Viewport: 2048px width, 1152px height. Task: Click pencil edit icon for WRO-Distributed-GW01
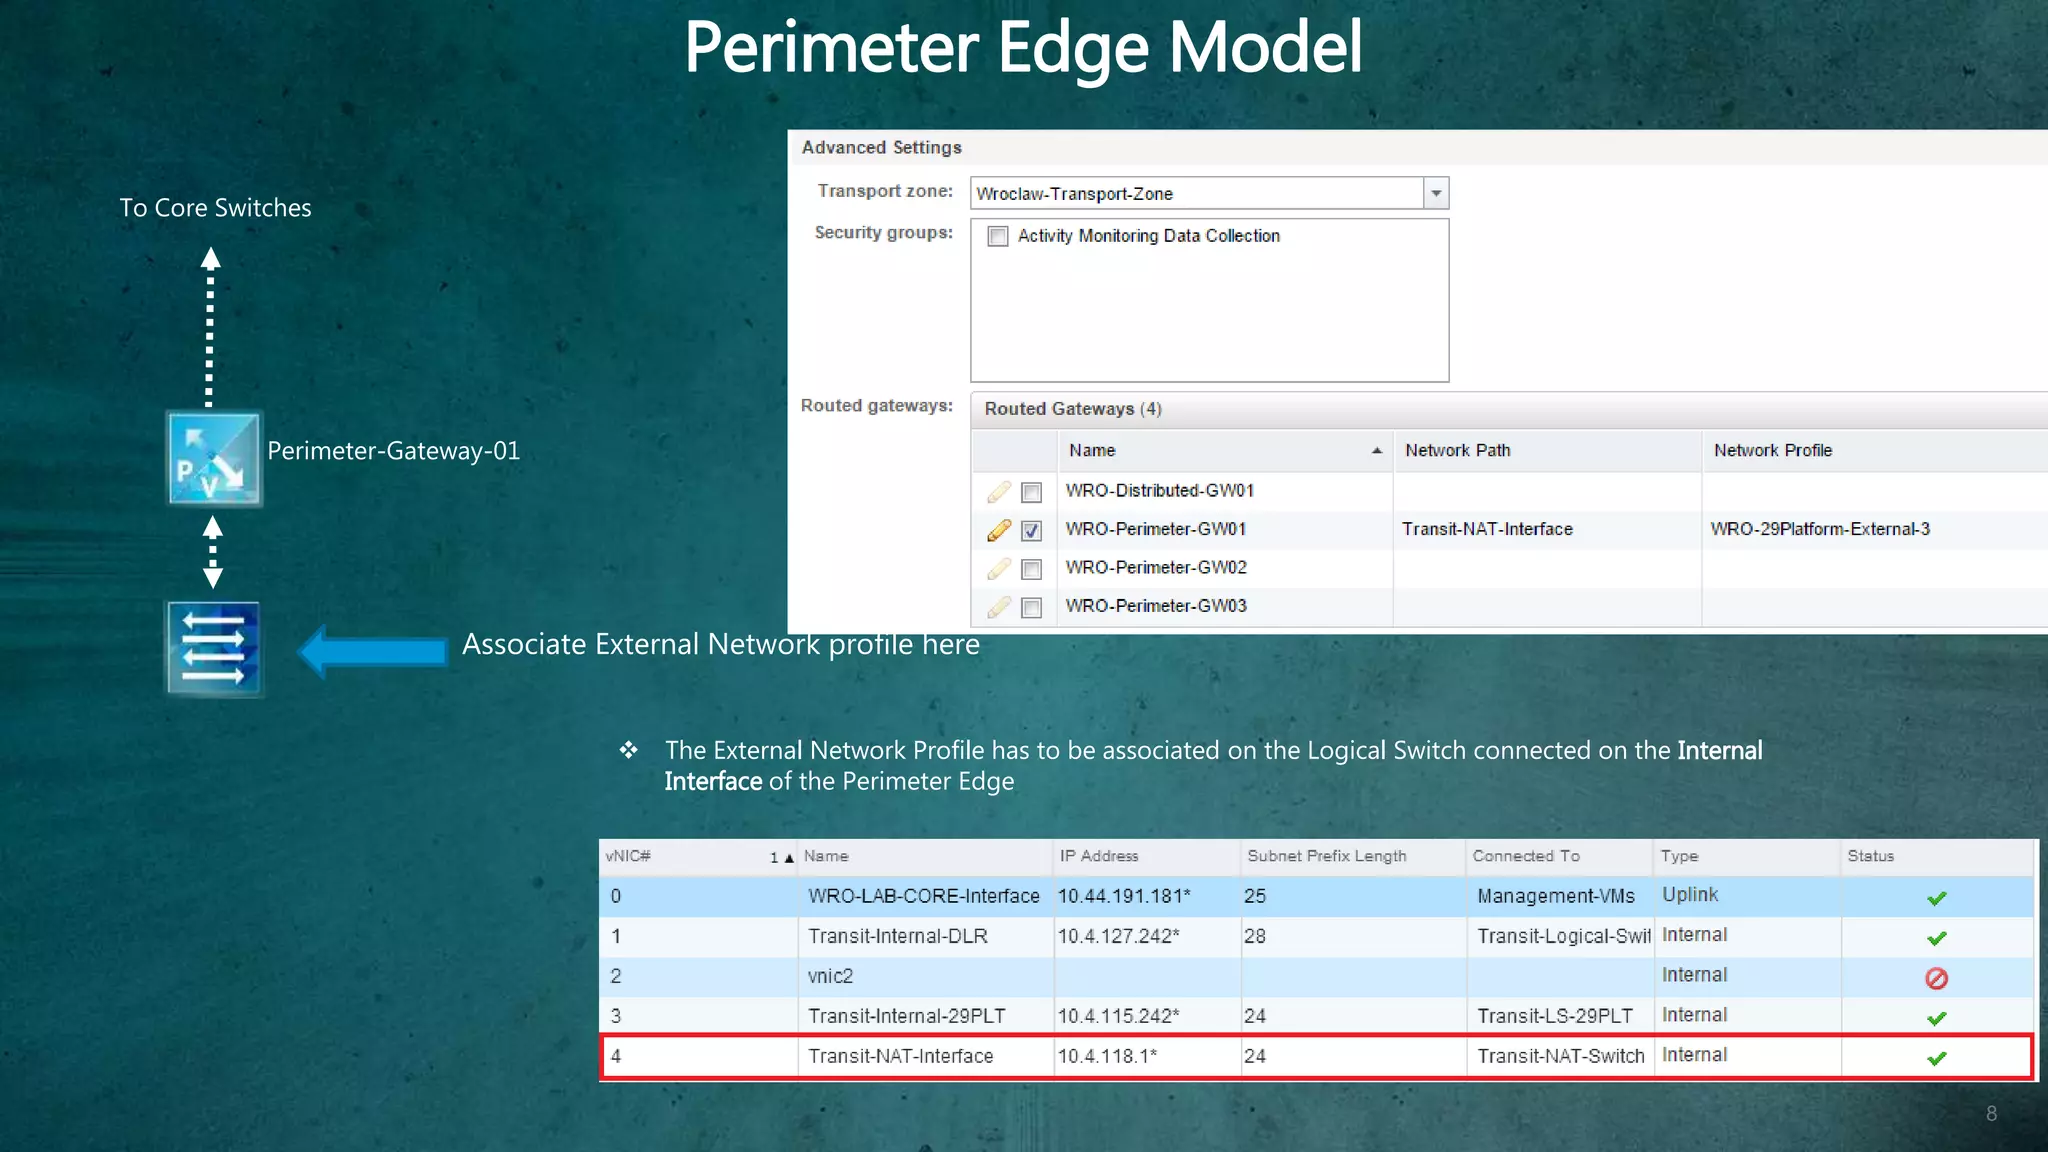[998, 492]
